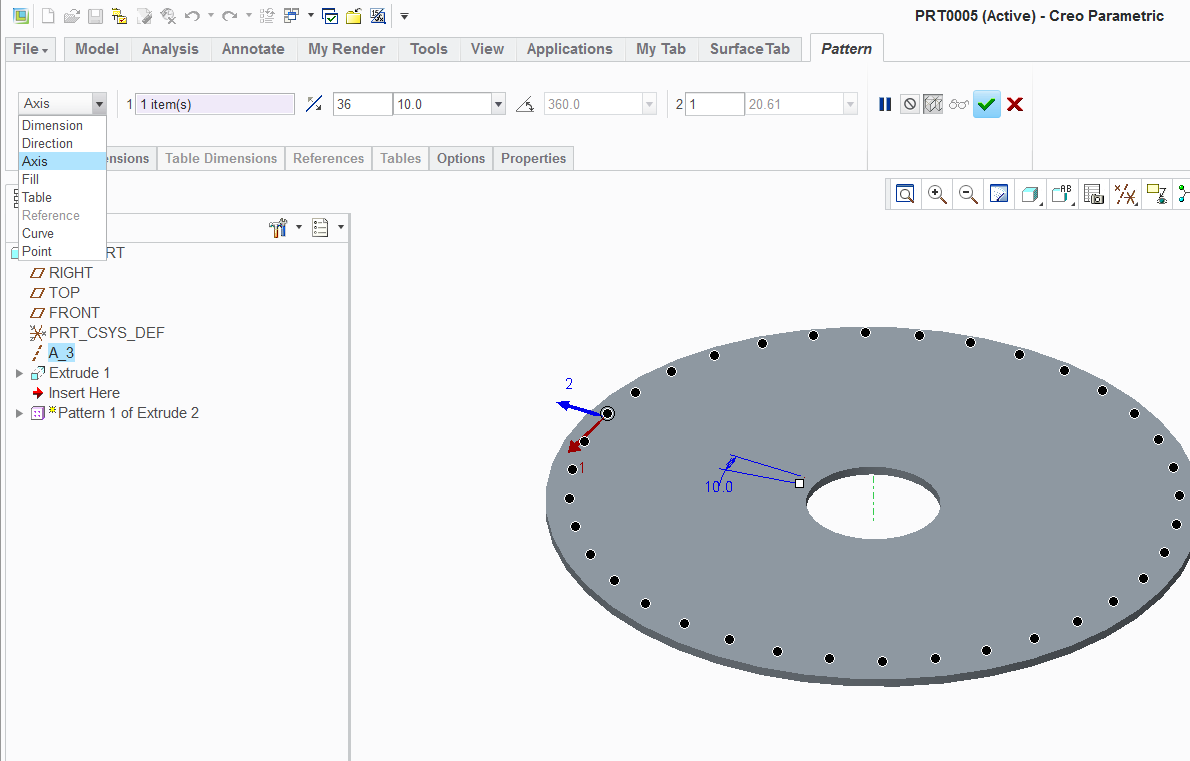Choose Table from the pattern type list
Viewport: 1190px width, 761px height.
(x=62, y=197)
